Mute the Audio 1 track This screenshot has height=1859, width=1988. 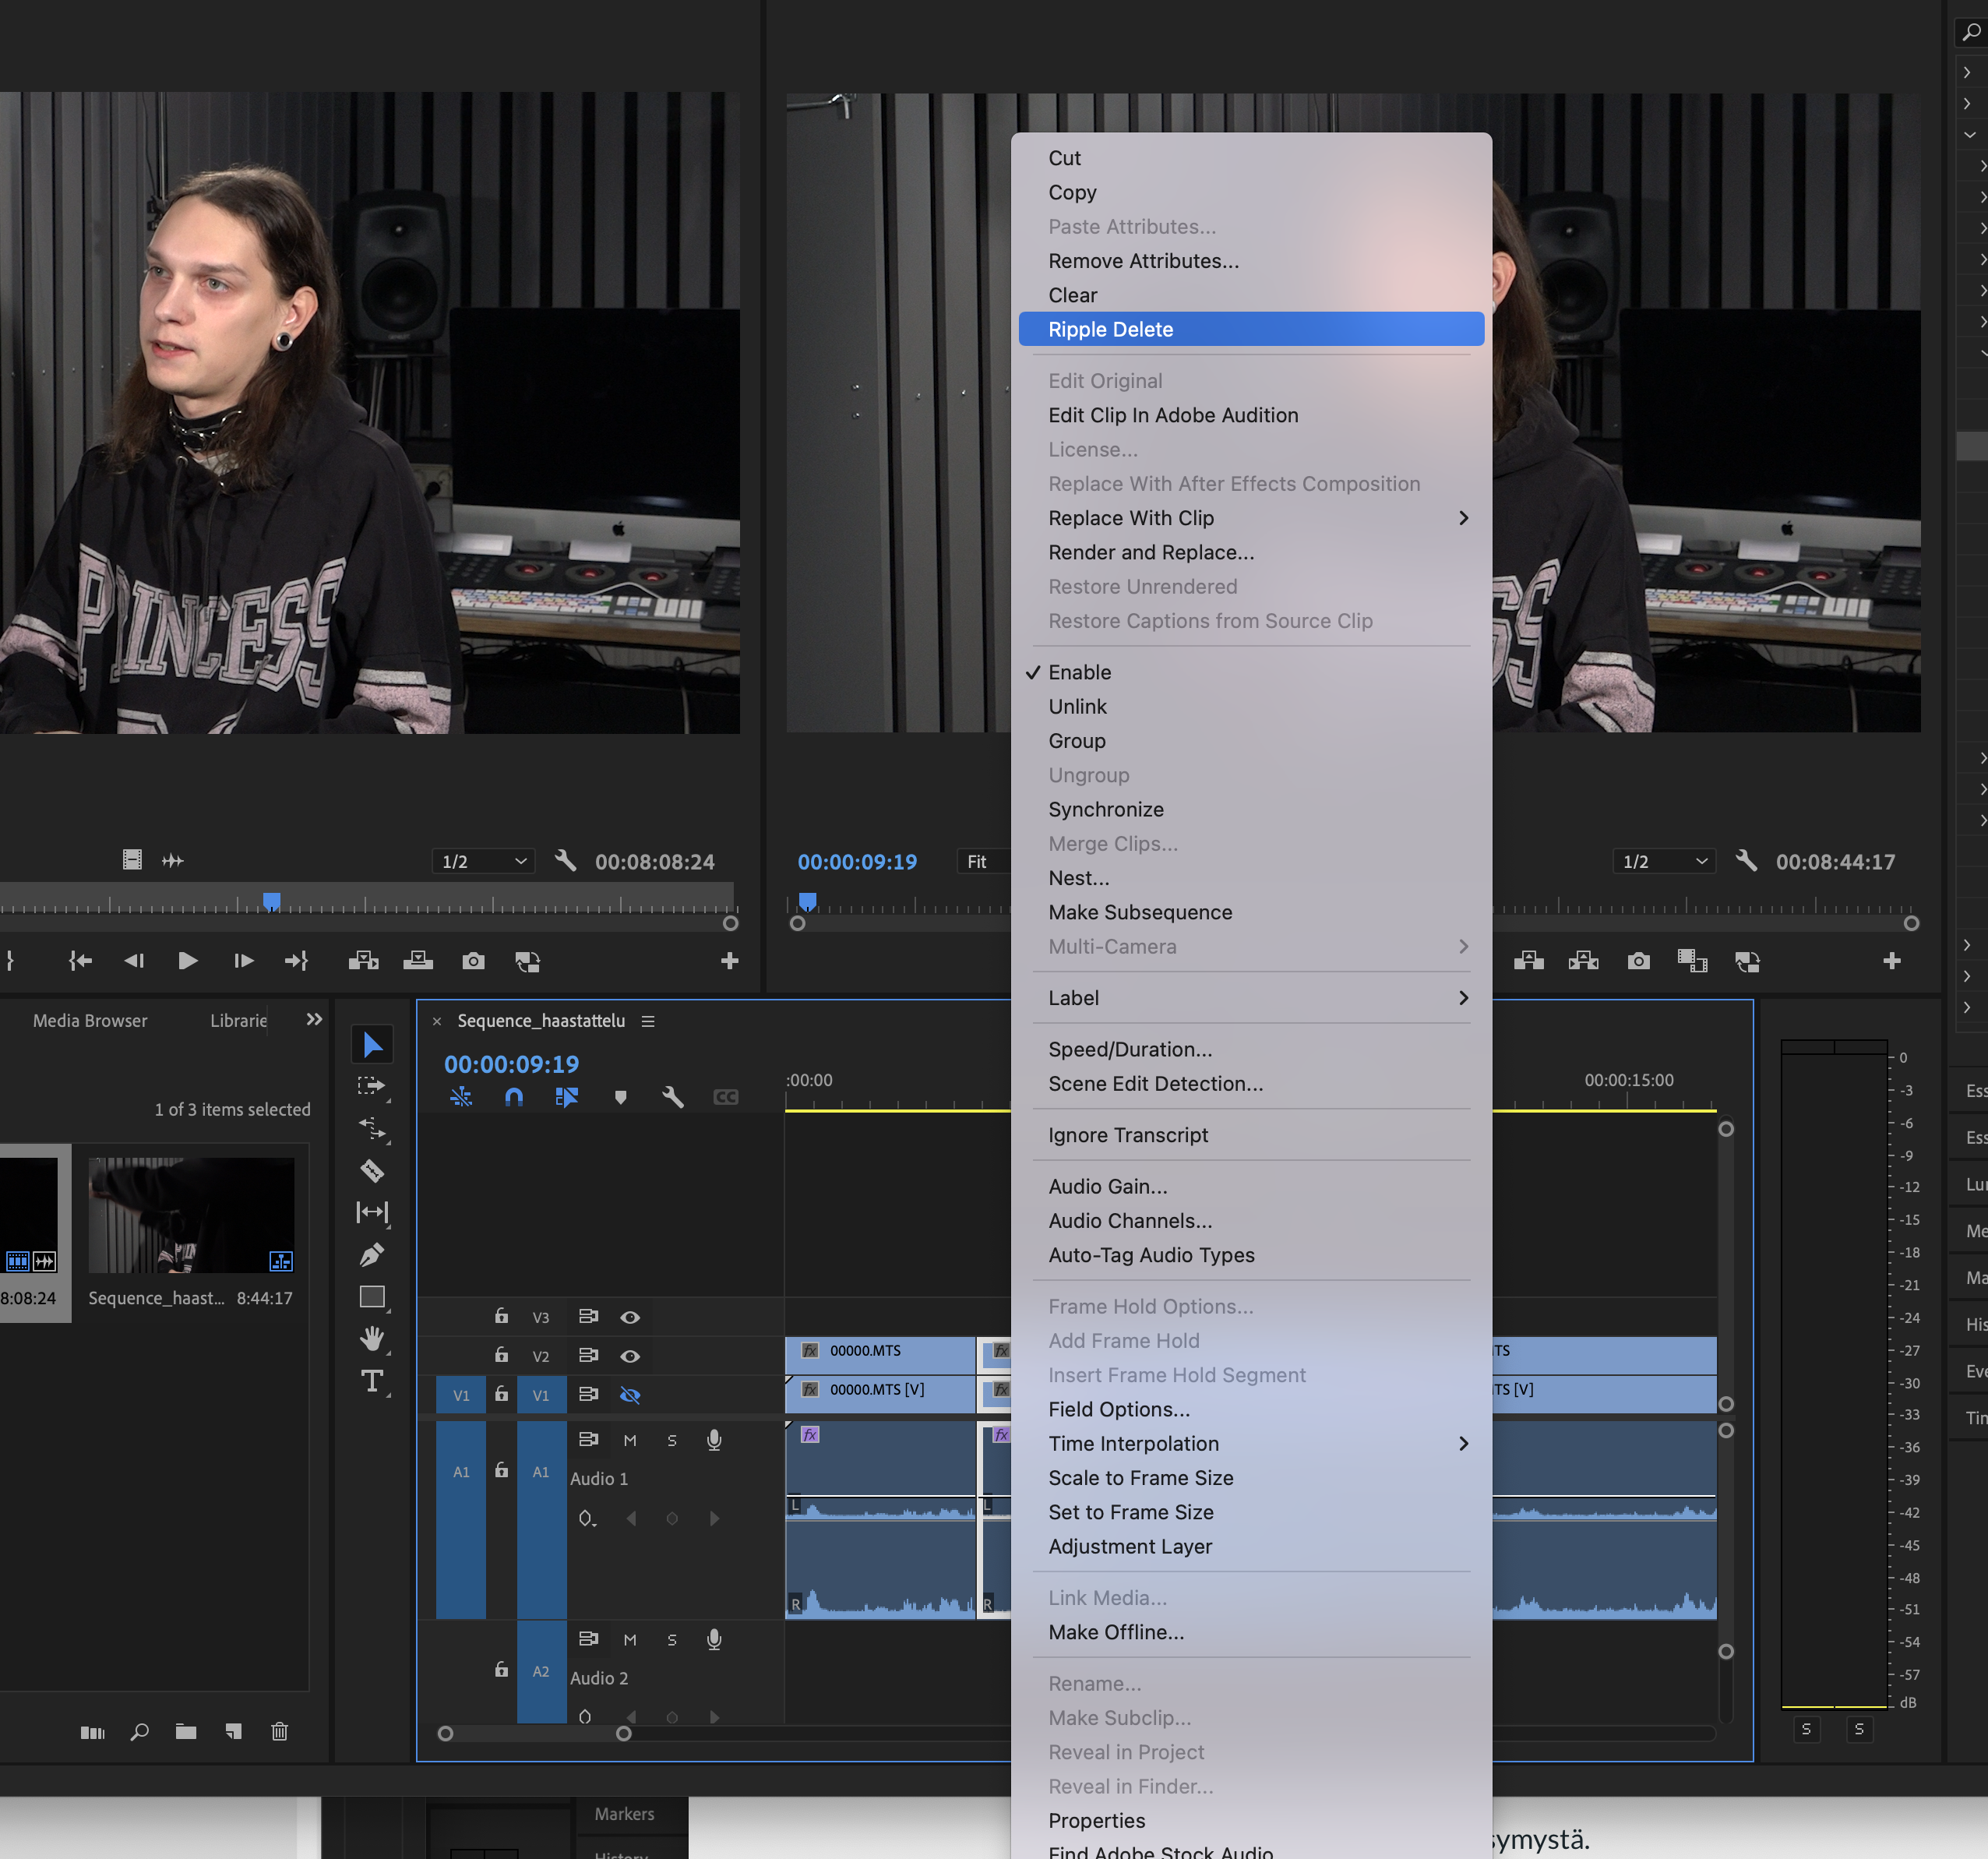[630, 1440]
